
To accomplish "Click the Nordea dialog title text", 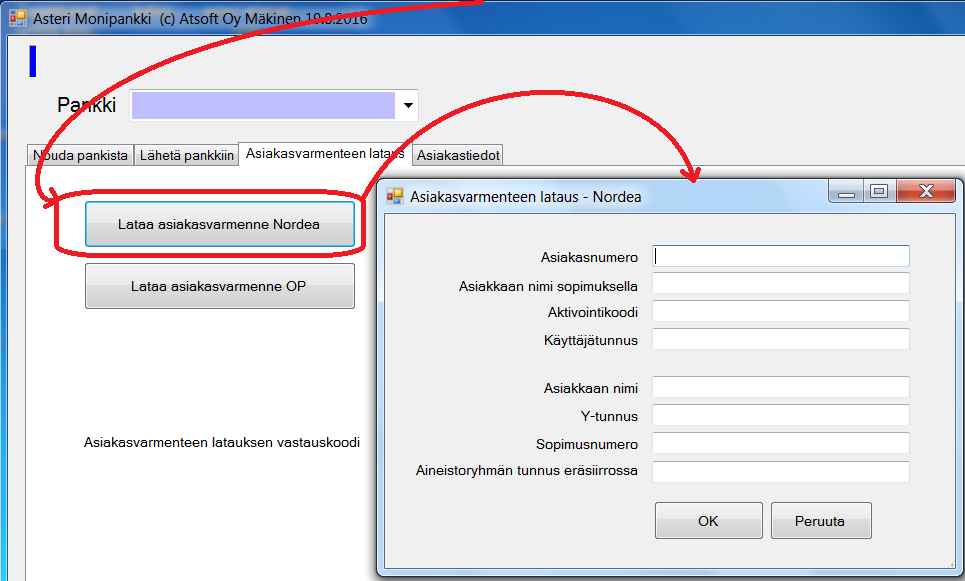I will click(x=526, y=197).
